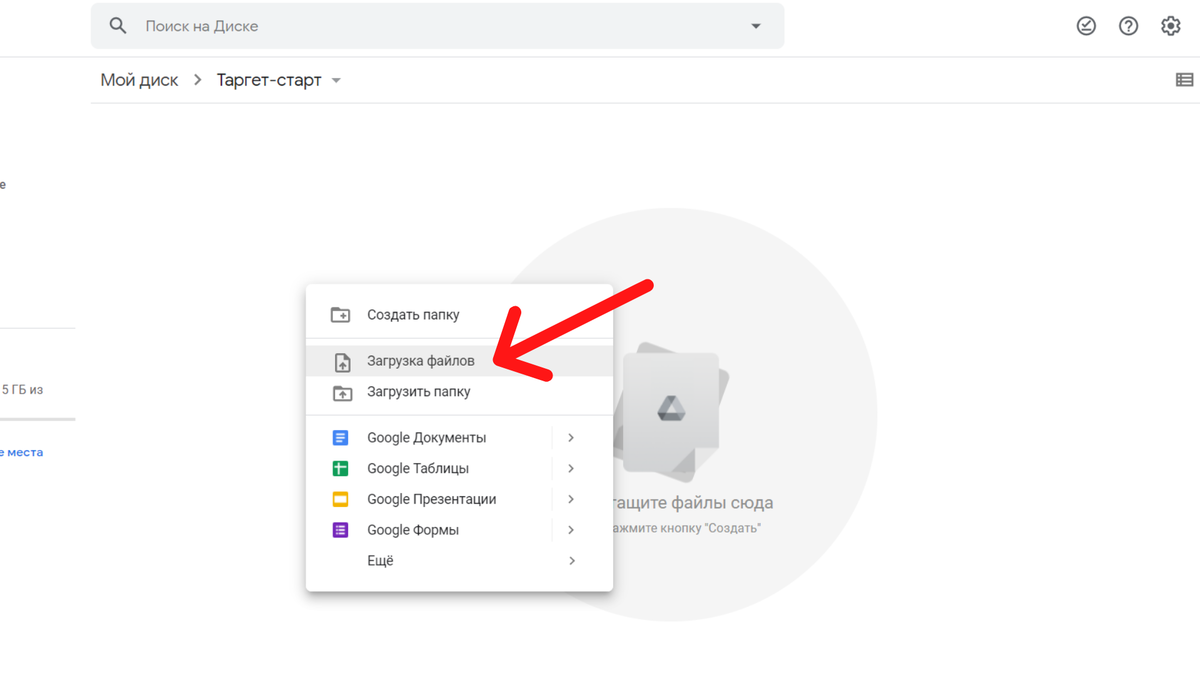Click the Google Презентации yellow icon
The image size is (1200, 675).
341,499
